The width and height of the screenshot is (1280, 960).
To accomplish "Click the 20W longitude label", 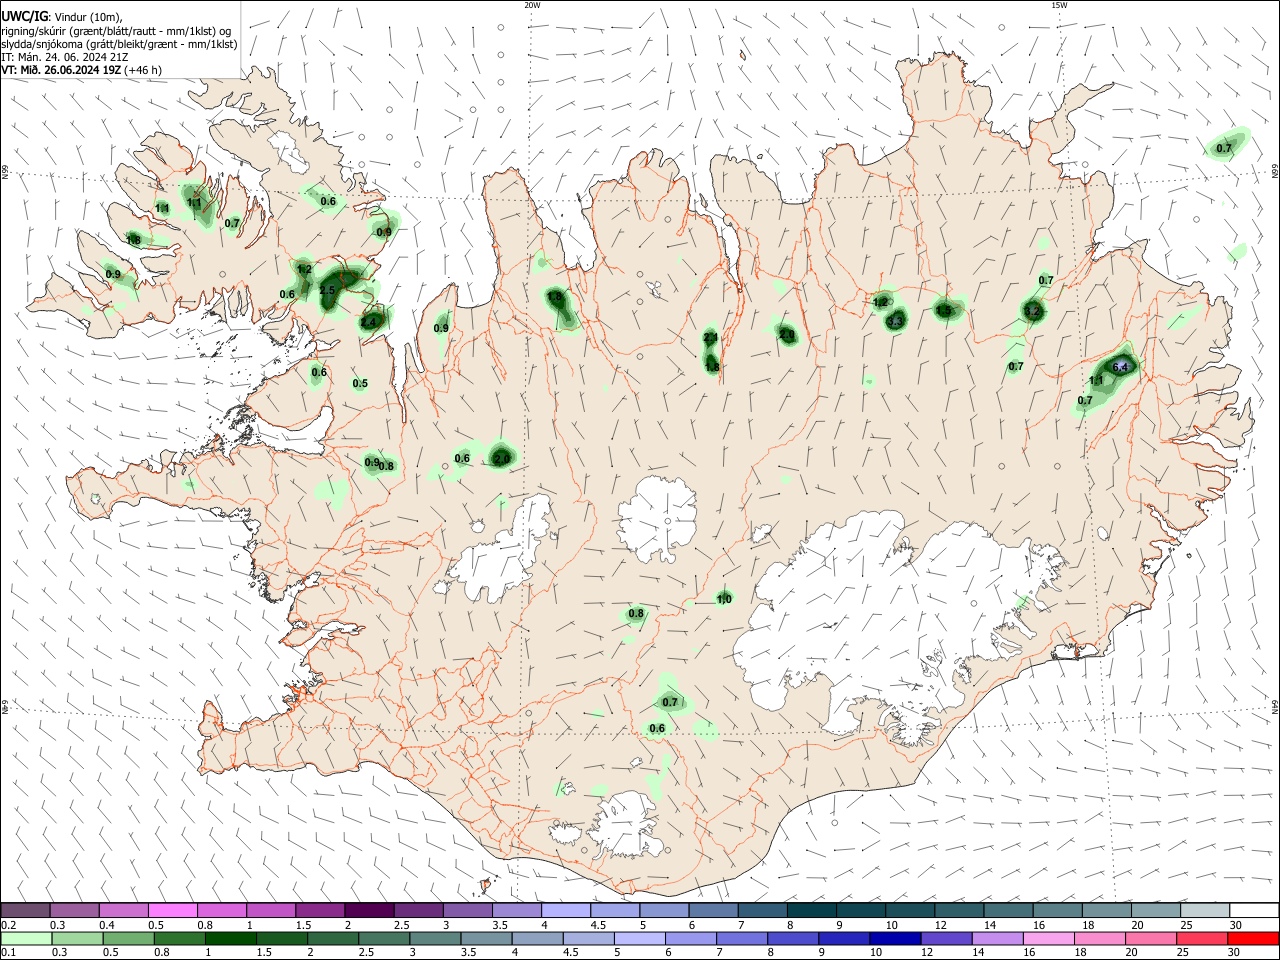I will point(533,5).
